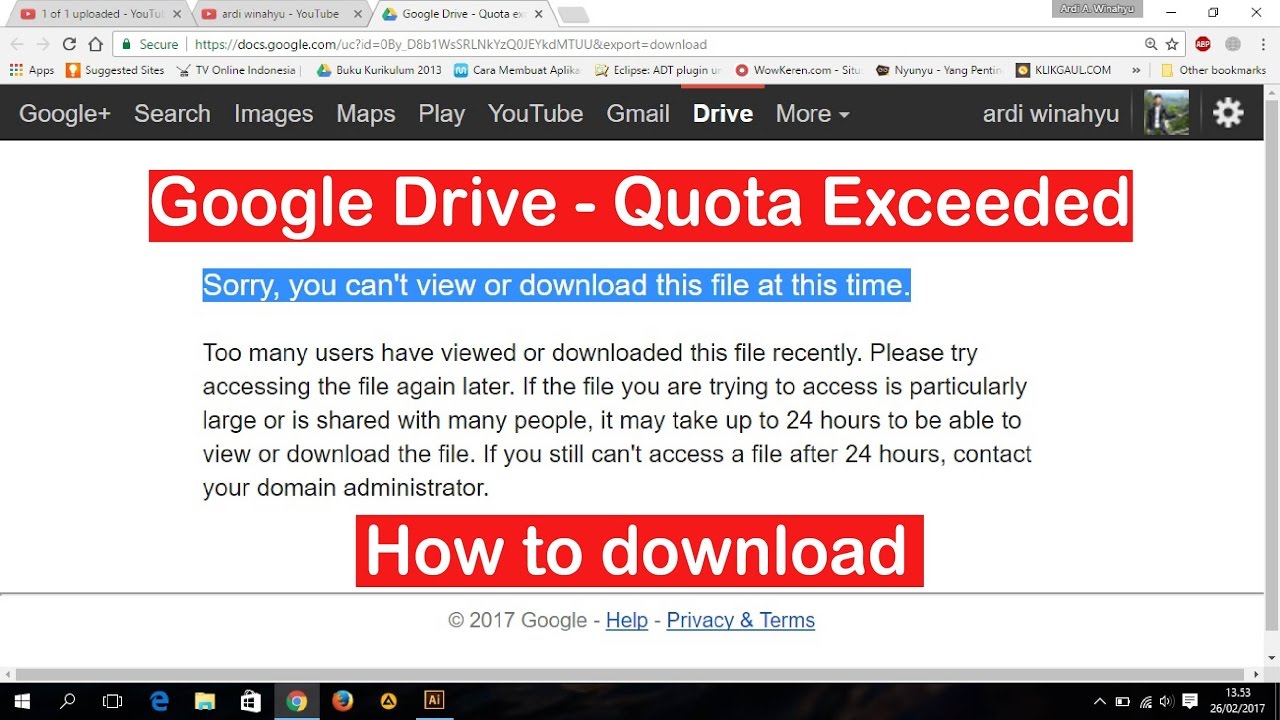
Task: Open Chrome's three-dot menu
Action: (x=1261, y=44)
